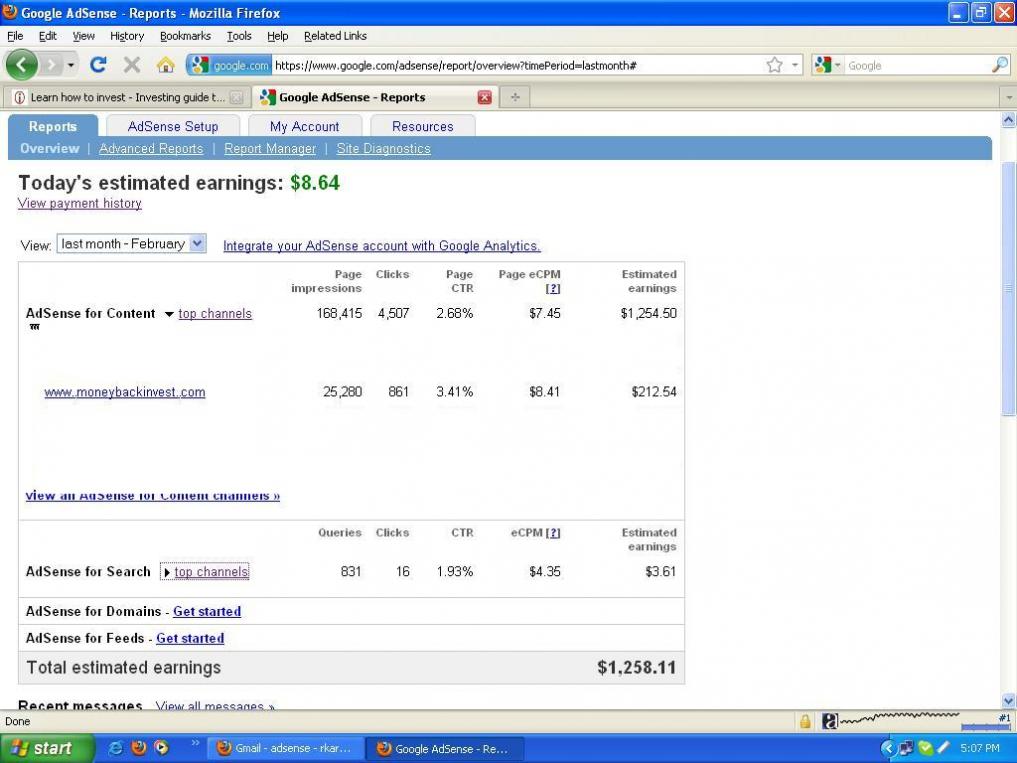Click the Page eCPM help question mark

coord(553,289)
